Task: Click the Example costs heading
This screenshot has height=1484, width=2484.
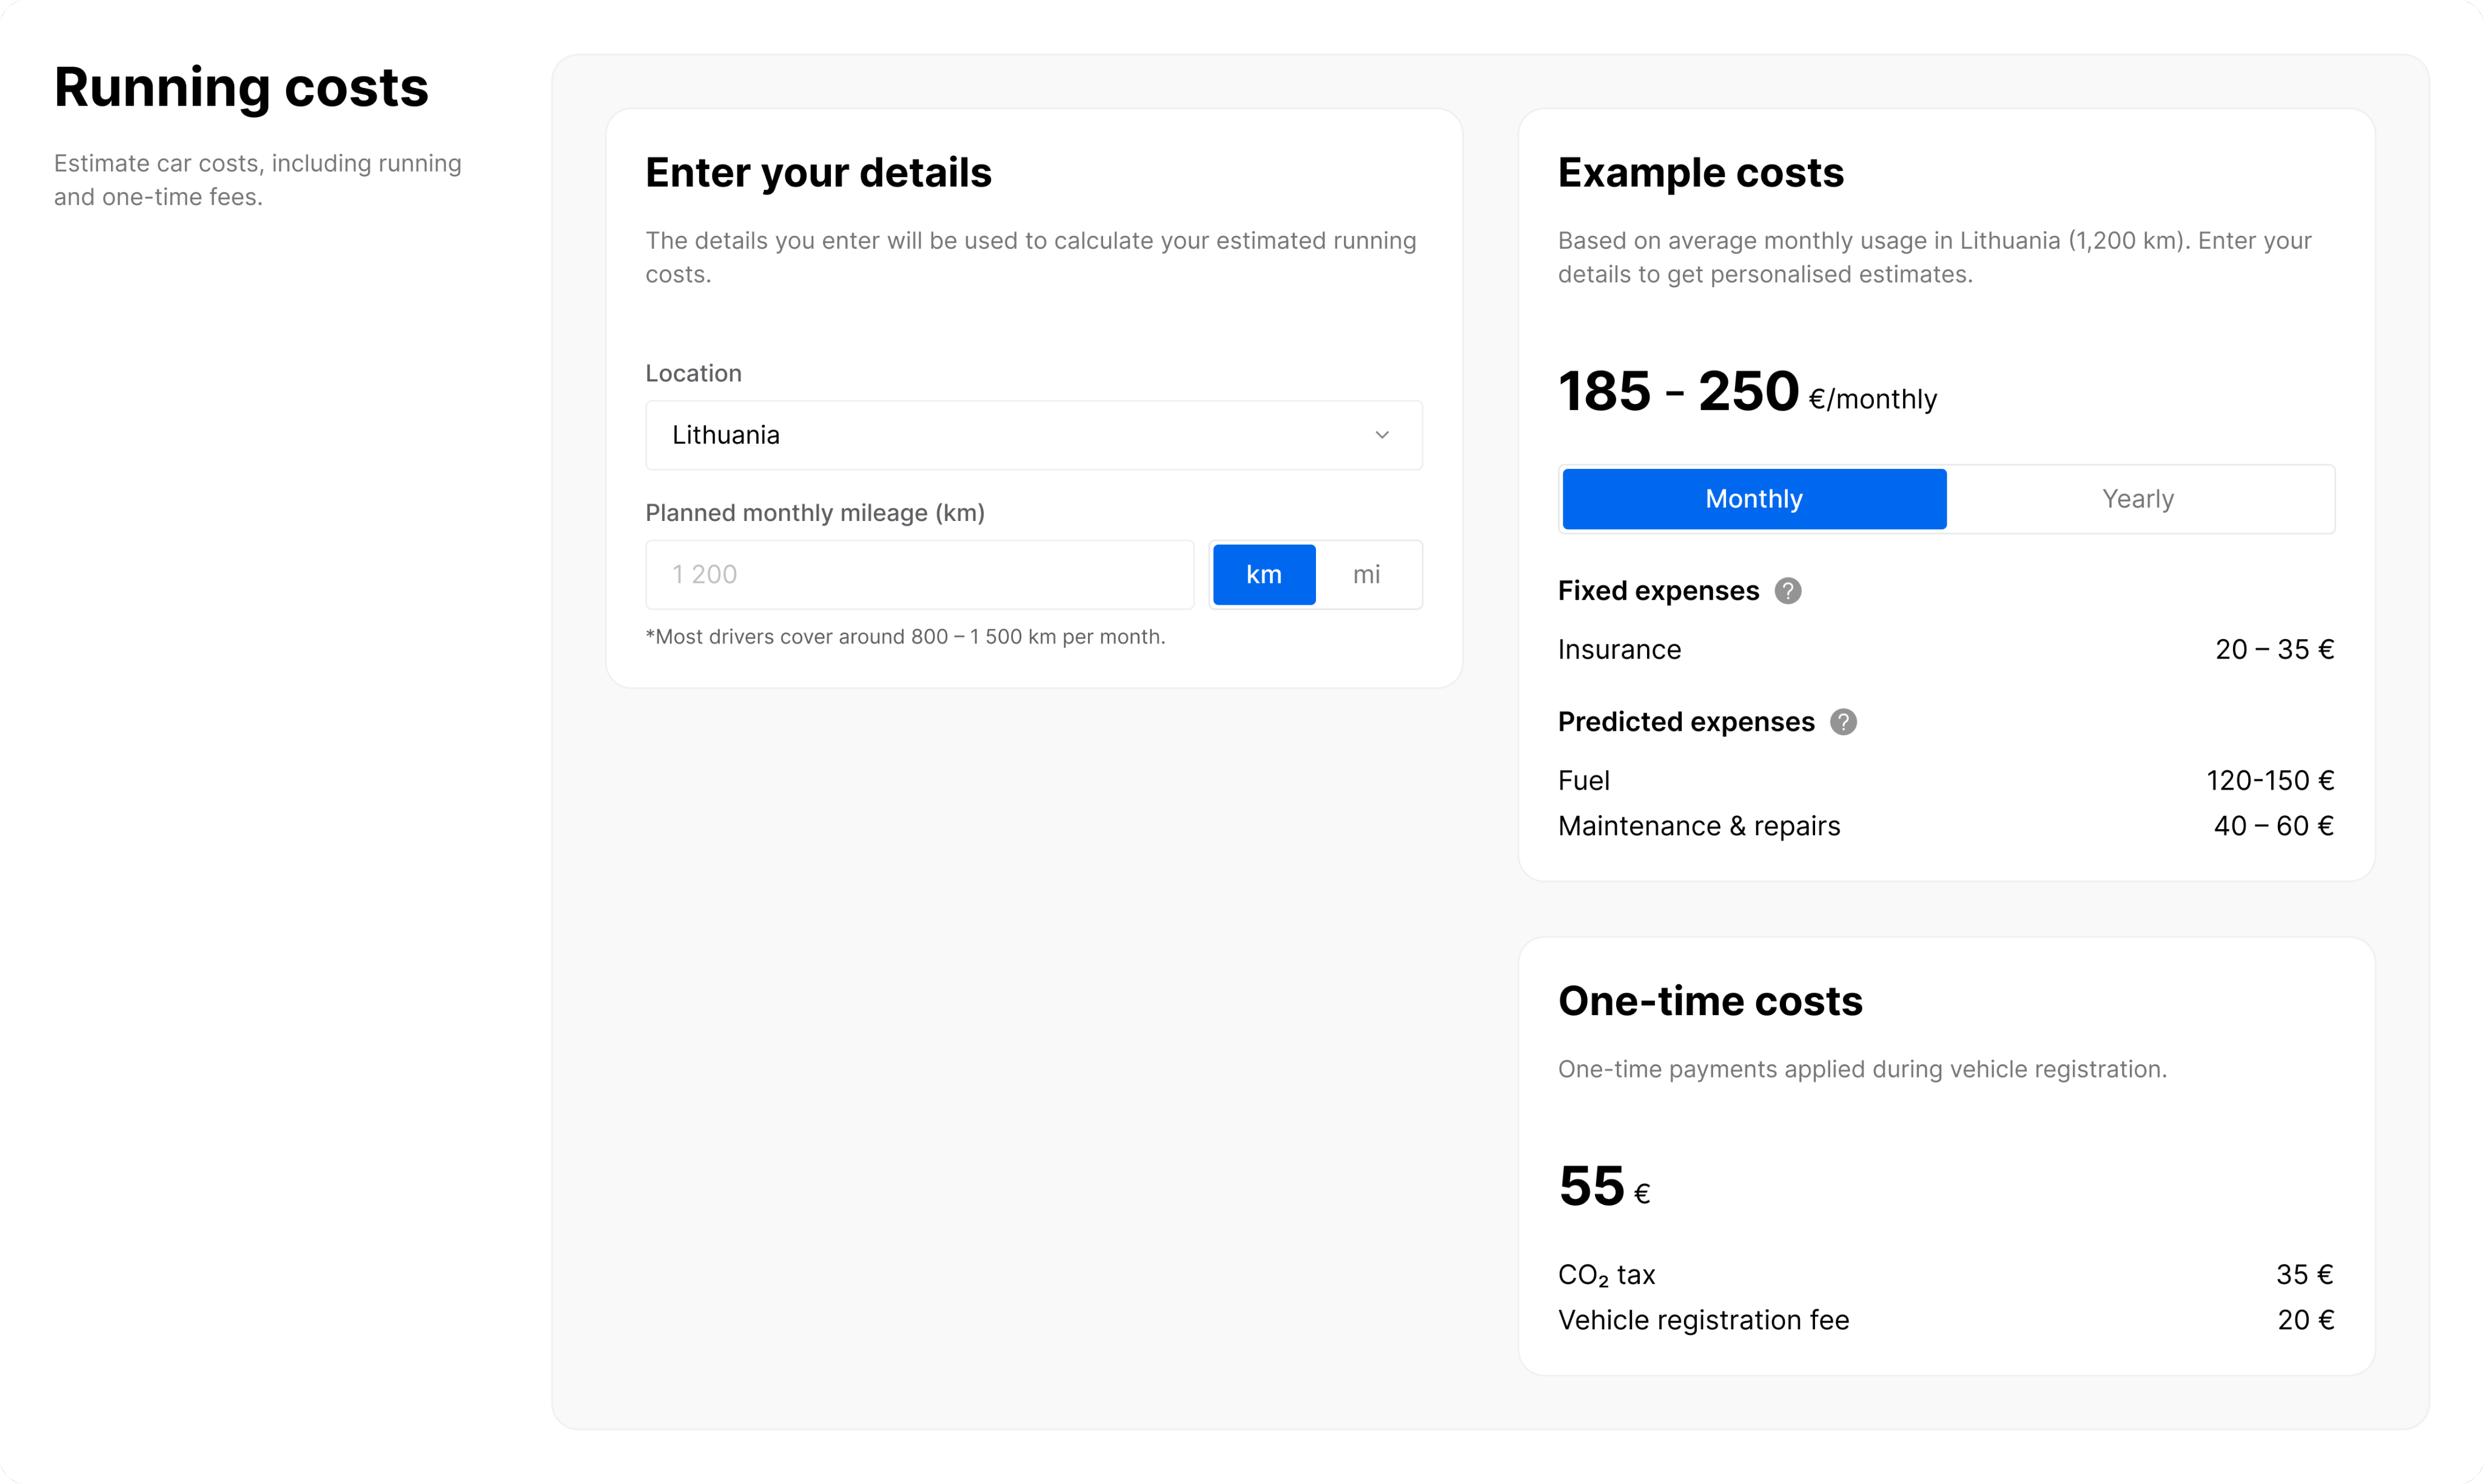Action: coord(1700,173)
